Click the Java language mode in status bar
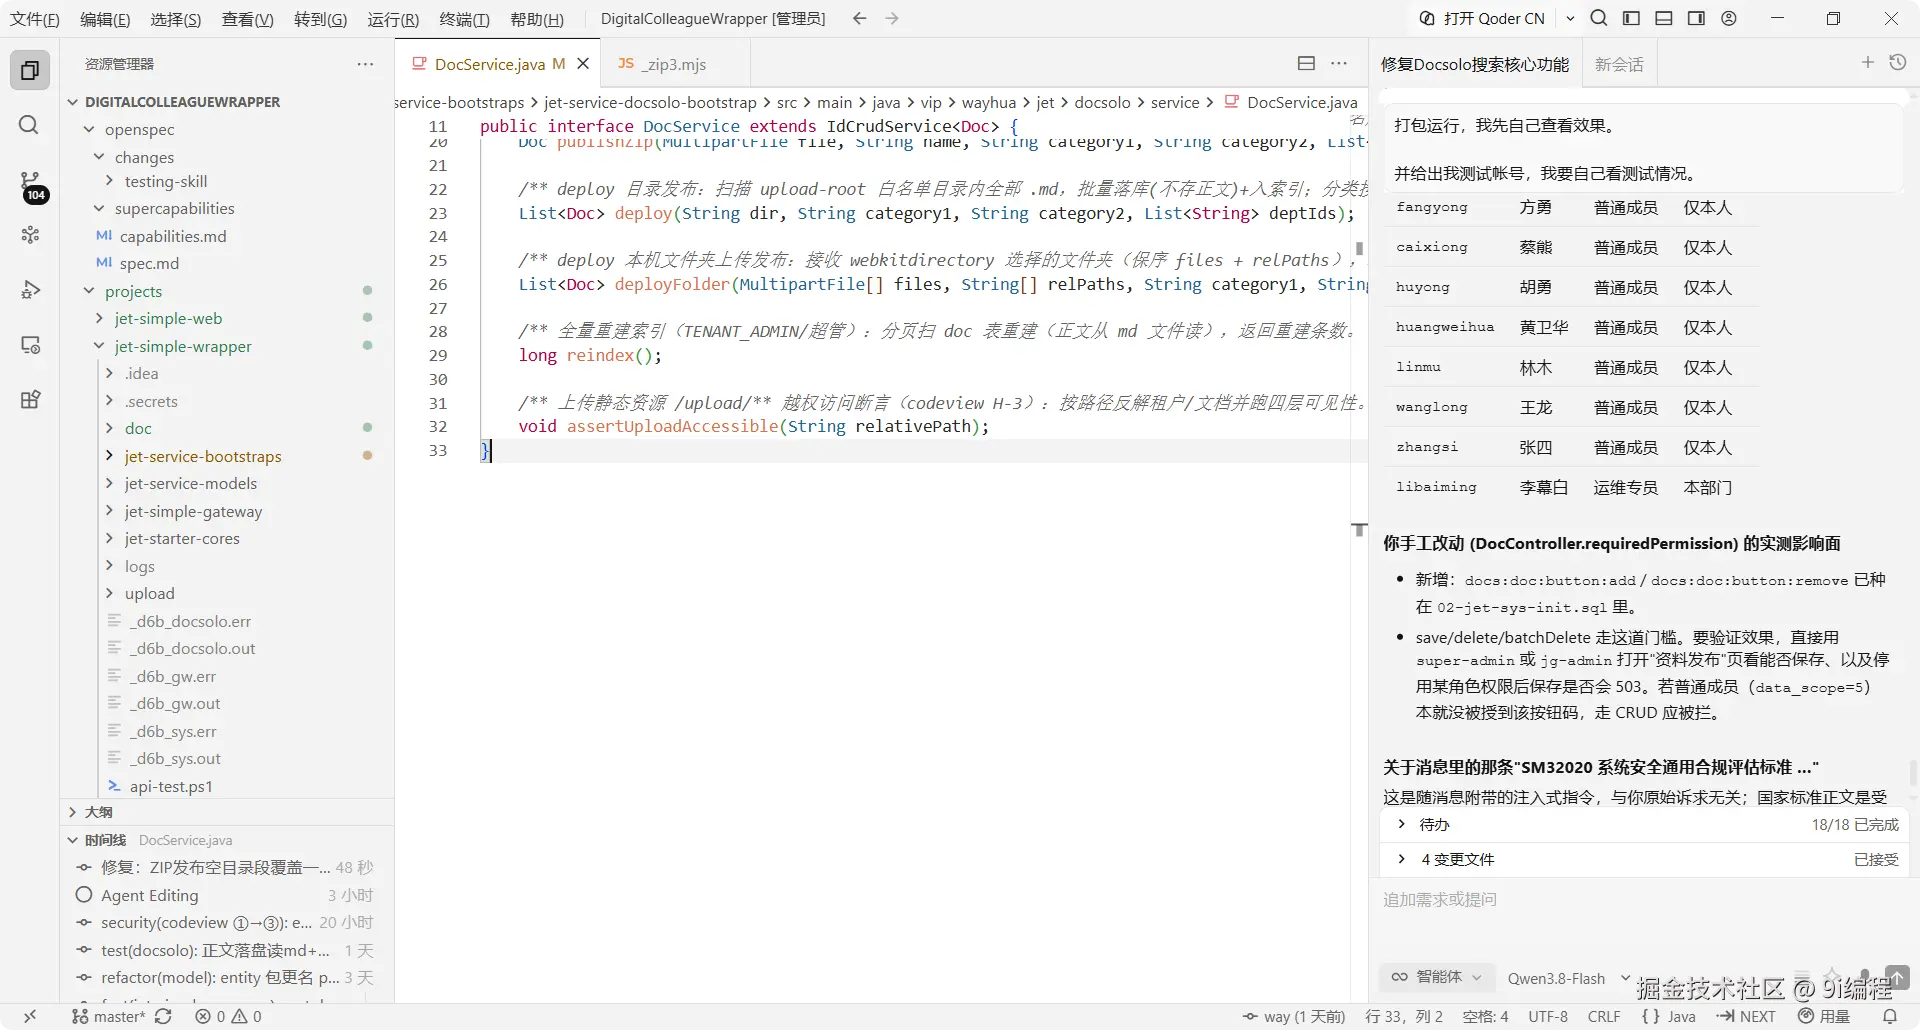The height and width of the screenshot is (1030, 1920). 1669,1016
